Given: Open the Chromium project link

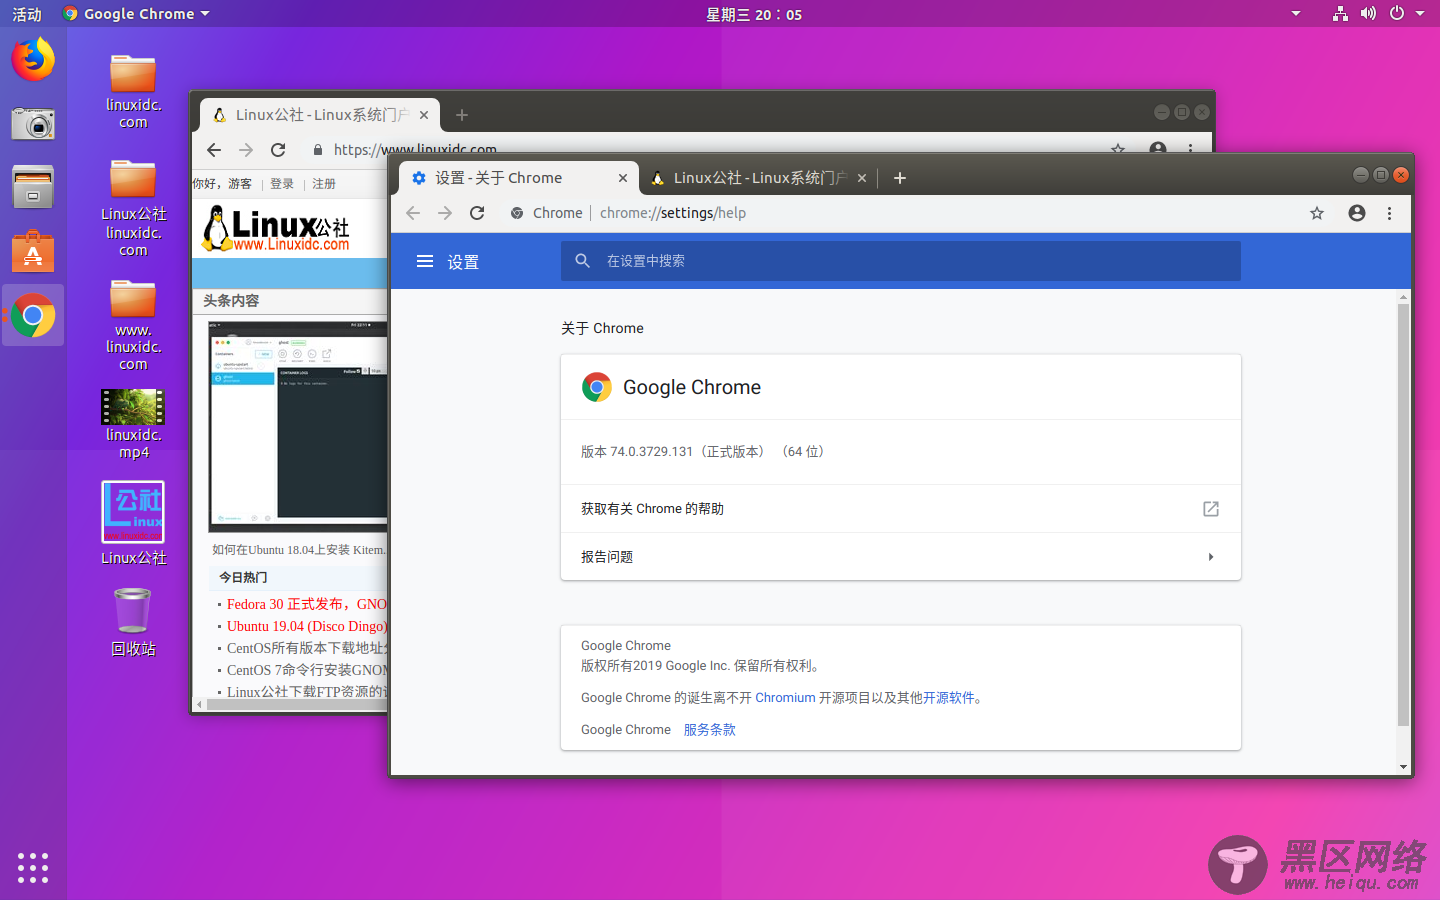Looking at the screenshot, I should click(785, 698).
